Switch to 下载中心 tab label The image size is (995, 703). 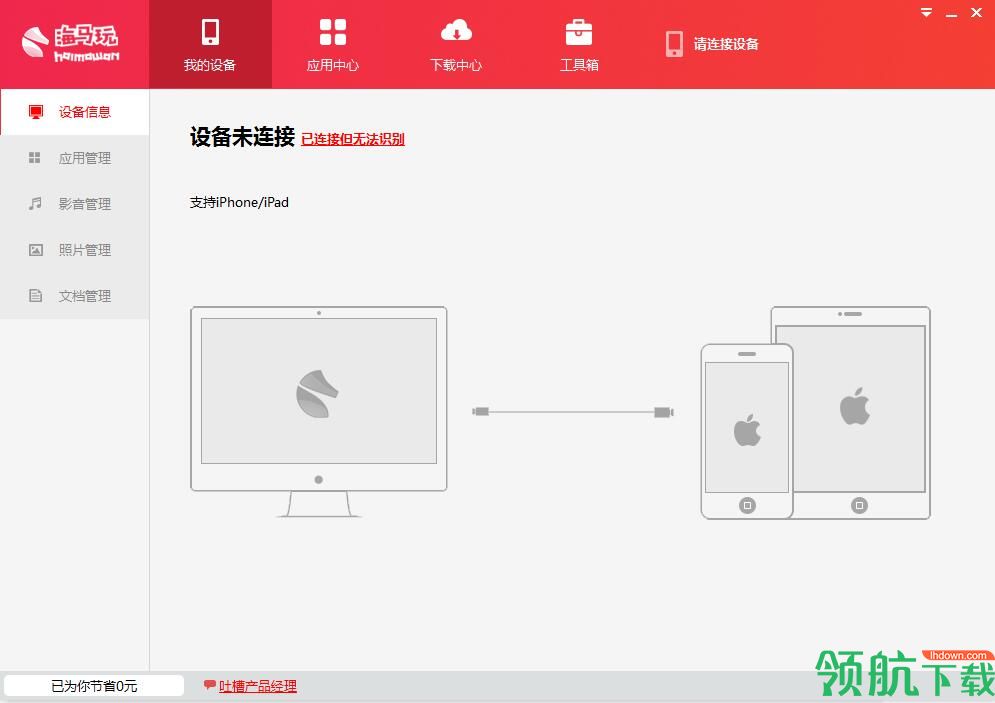click(456, 65)
